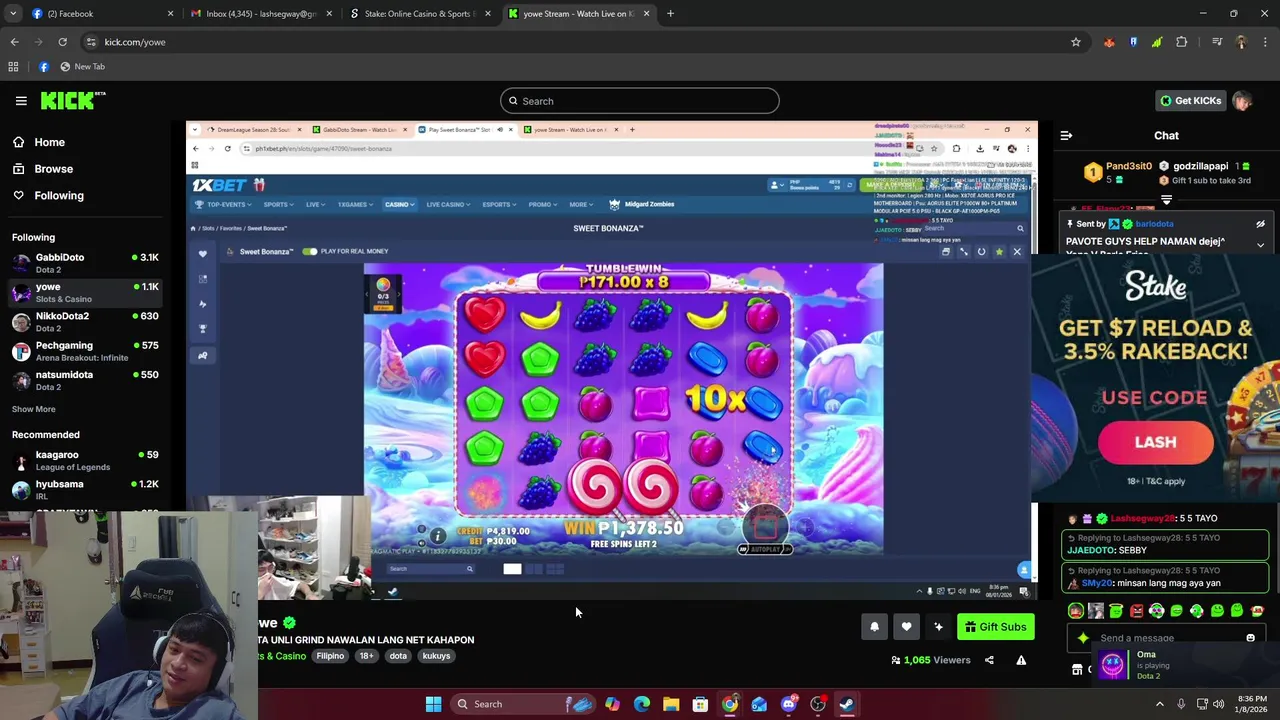Open NikkoDota2 channel in sidebar
Screen dimensions: 1280x720
[x=85, y=322]
